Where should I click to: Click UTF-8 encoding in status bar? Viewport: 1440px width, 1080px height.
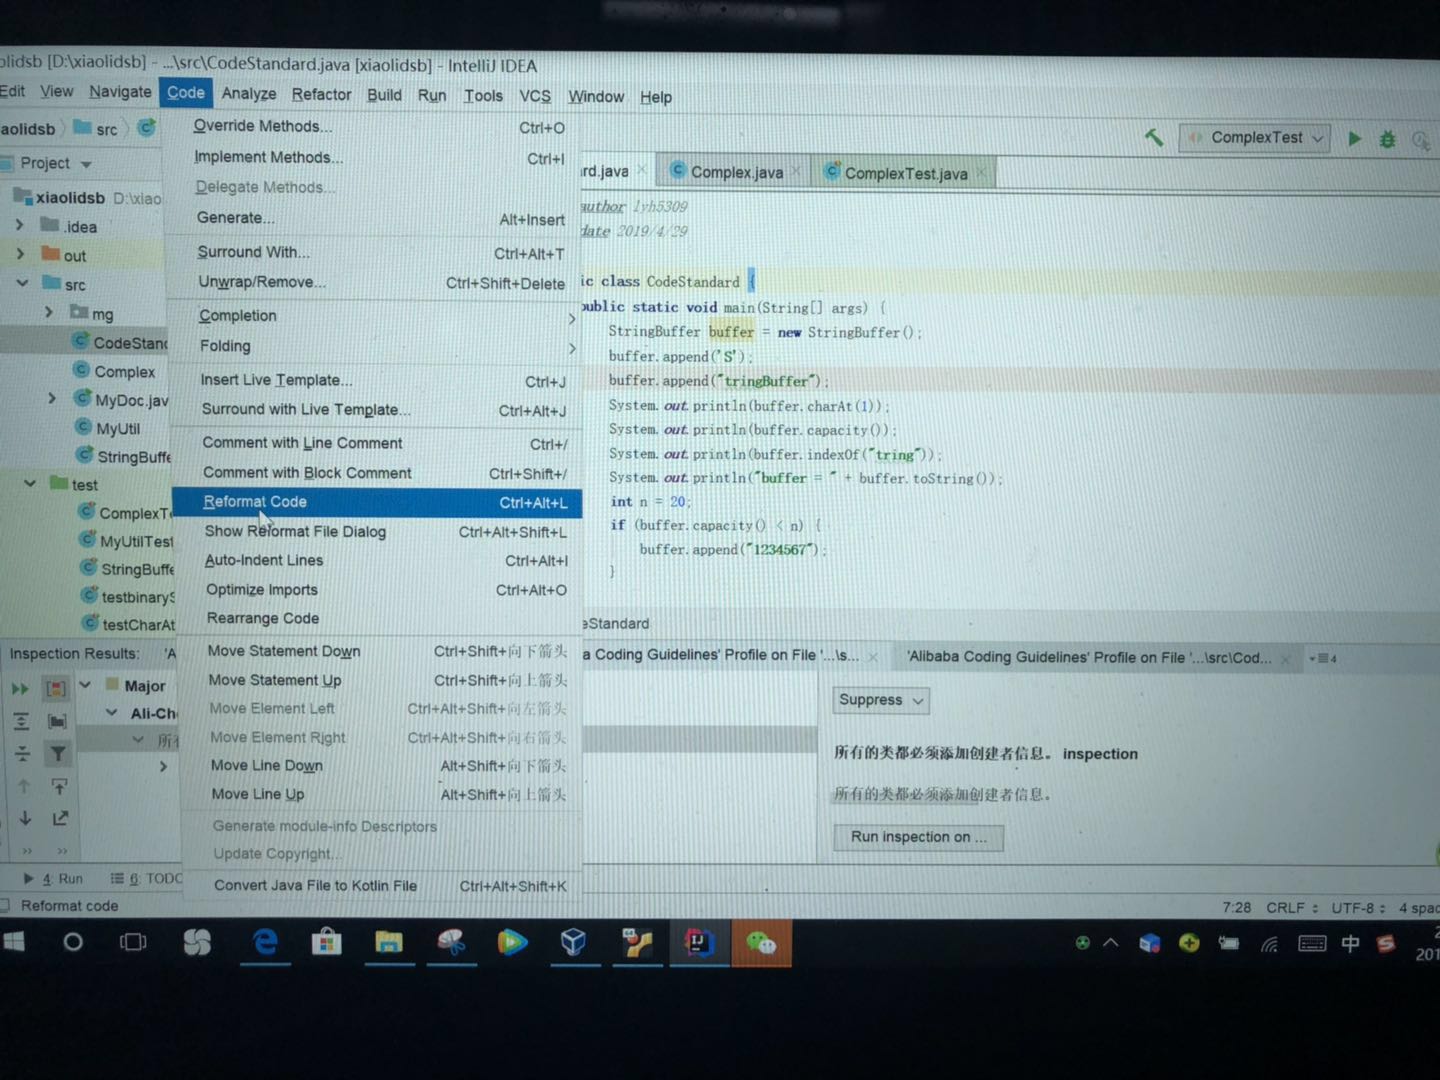pyautogui.click(x=1358, y=908)
